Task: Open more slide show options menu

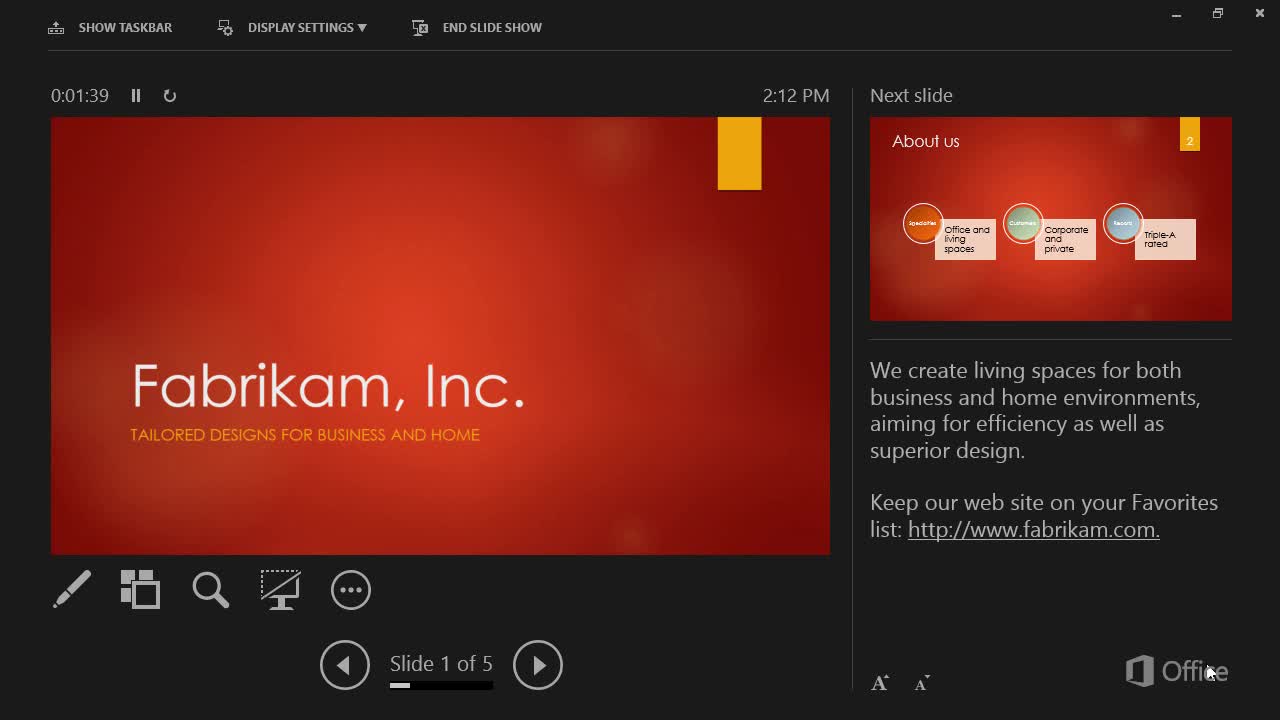Action: pyautogui.click(x=351, y=590)
